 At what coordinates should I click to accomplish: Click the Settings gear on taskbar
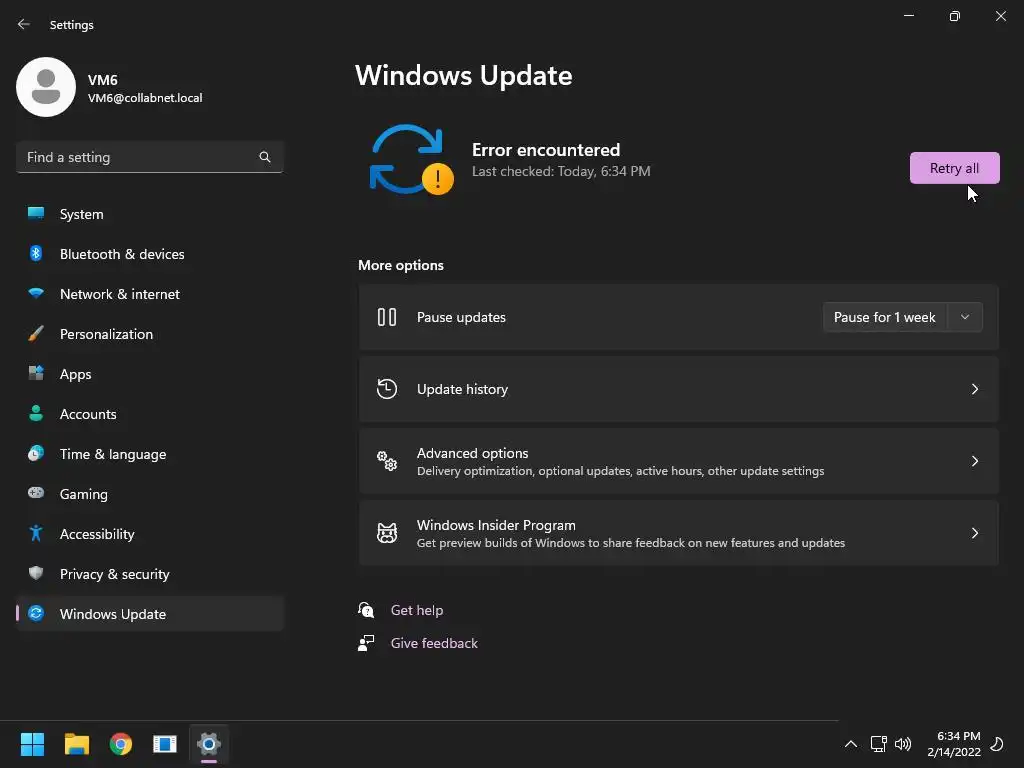click(209, 744)
